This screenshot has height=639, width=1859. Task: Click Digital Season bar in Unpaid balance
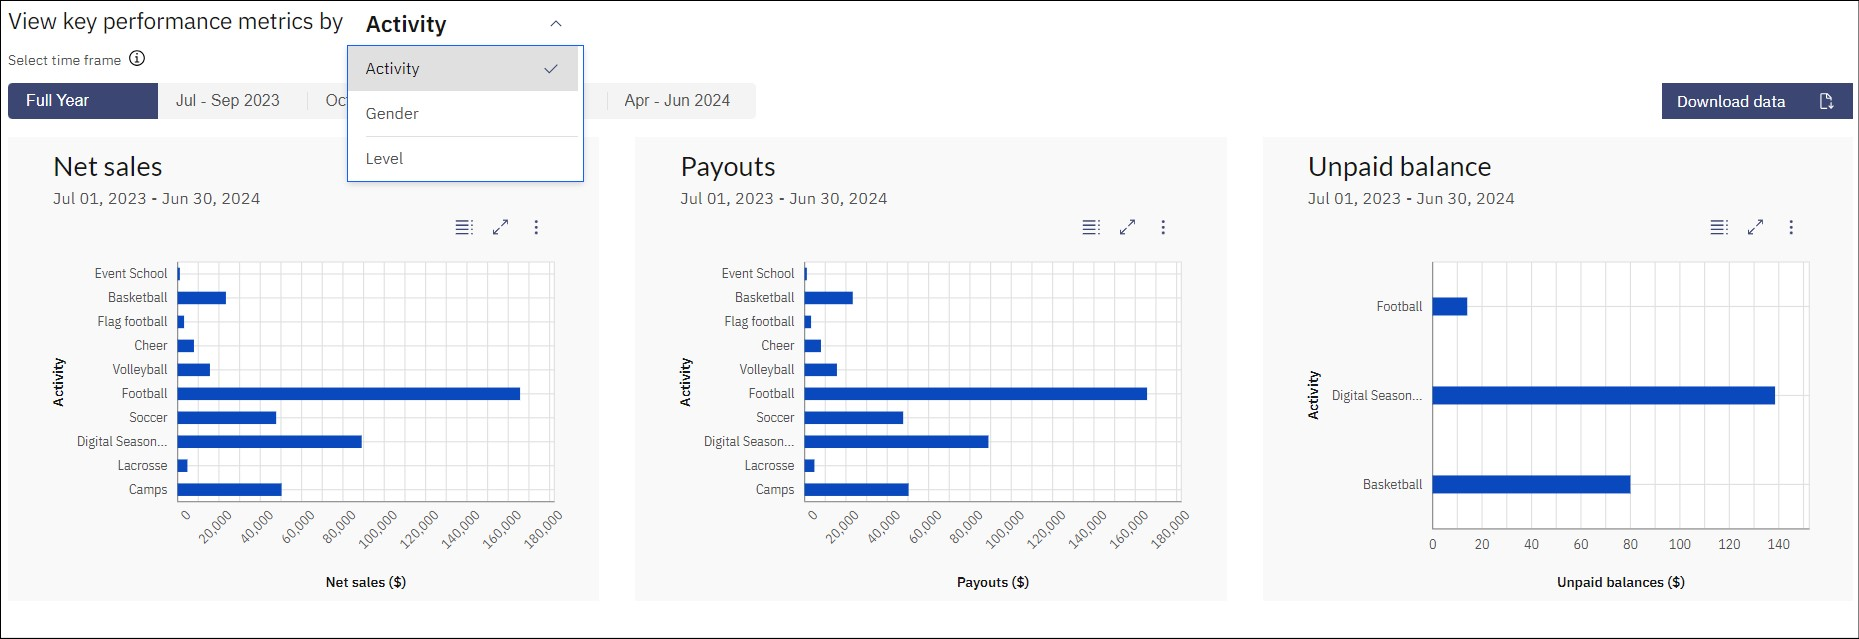click(x=1603, y=396)
